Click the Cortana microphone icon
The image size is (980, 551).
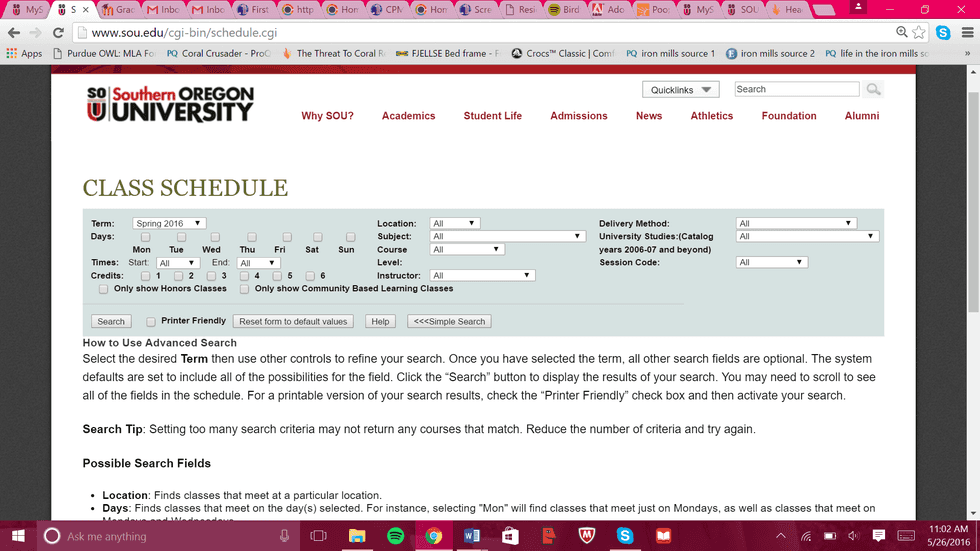[x=284, y=536]
